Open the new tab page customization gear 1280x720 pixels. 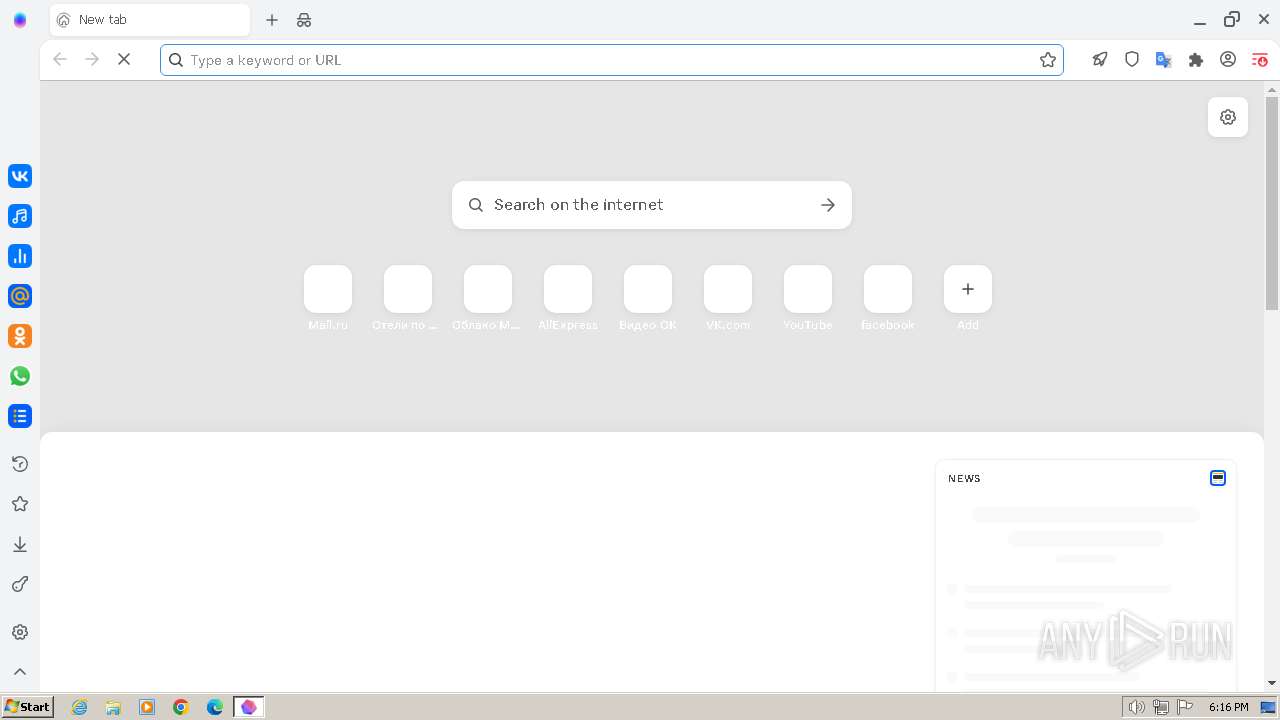click(x=1228, y=117)
